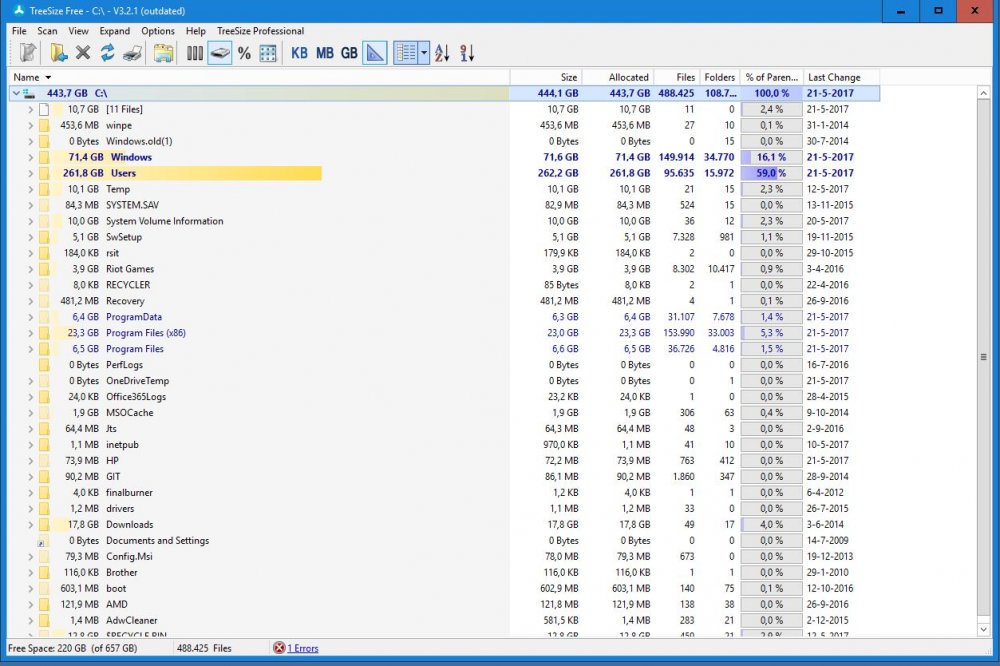Image resolution: width=1000 pixels, height=666 pixels.
Task: Click the sort alphabetically A-Z icon
Action: click(x=442, y=53)
